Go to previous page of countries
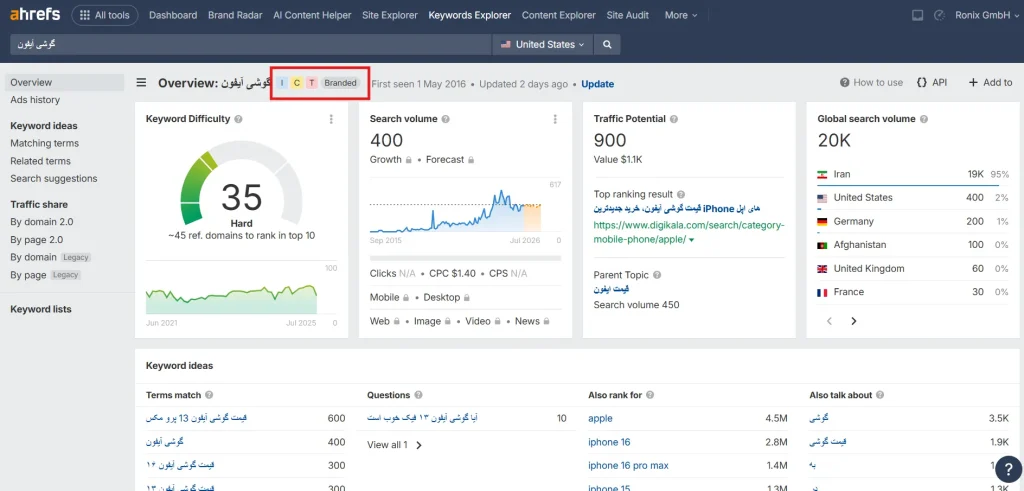This screenshot has width=1024, height=491. pyautogui.click(x=829, y=321)
